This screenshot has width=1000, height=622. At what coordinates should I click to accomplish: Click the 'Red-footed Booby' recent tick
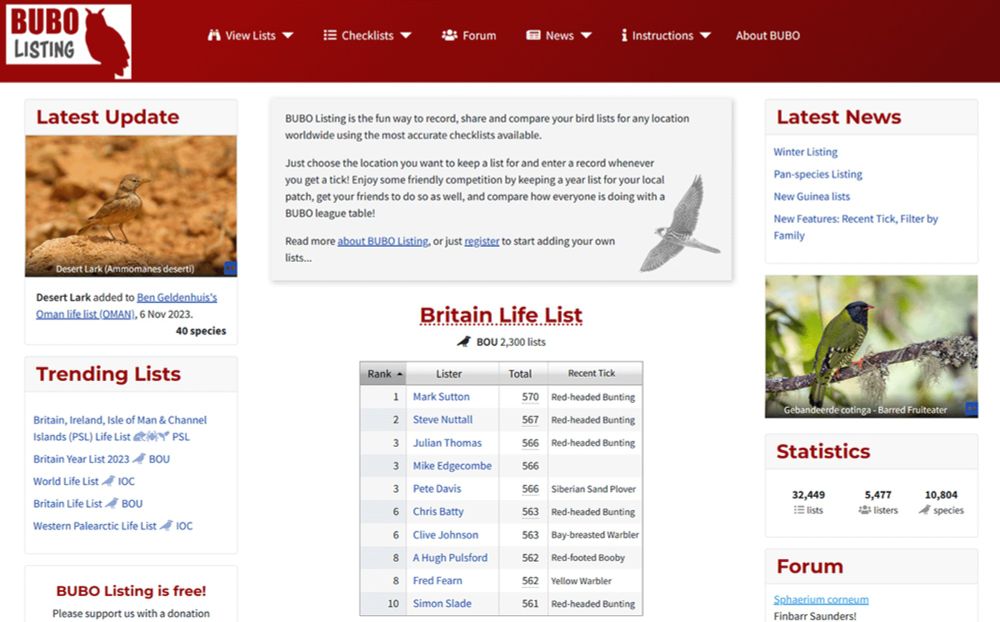[x=588, y=558]
